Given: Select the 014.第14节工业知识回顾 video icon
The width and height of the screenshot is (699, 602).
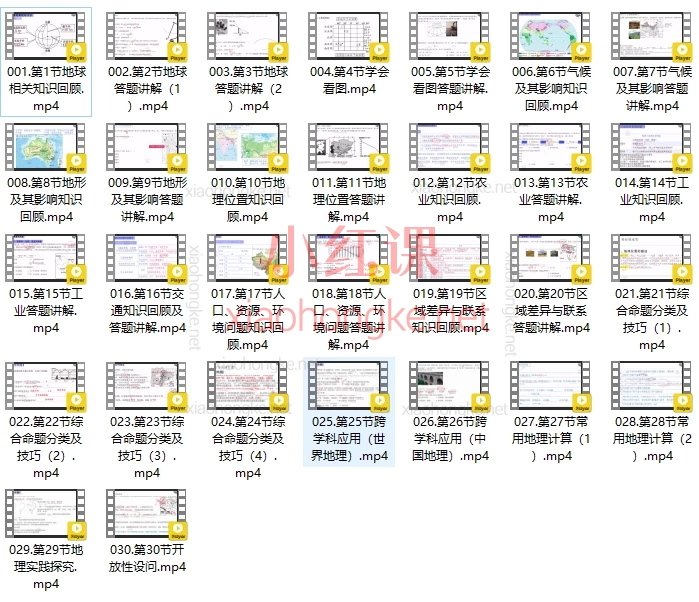Looking at the screenshot, I should pyautogui.click(x=651, y=149).
